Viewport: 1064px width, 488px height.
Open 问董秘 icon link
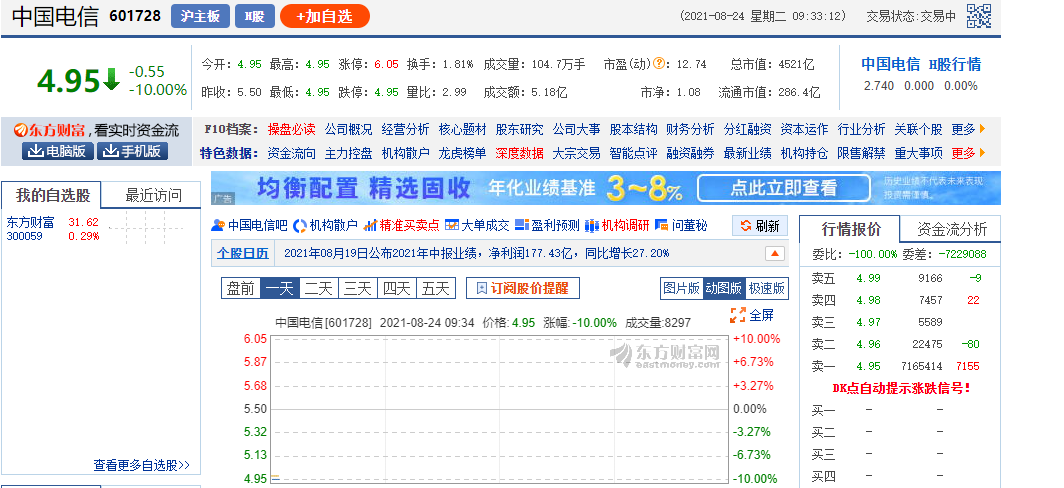pyautogui.click(x=681, y=225)
